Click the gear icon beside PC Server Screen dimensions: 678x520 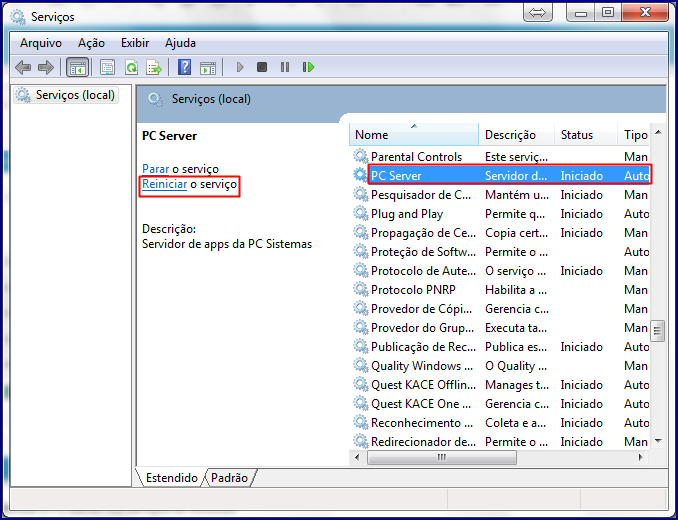[x=360, y=175]
